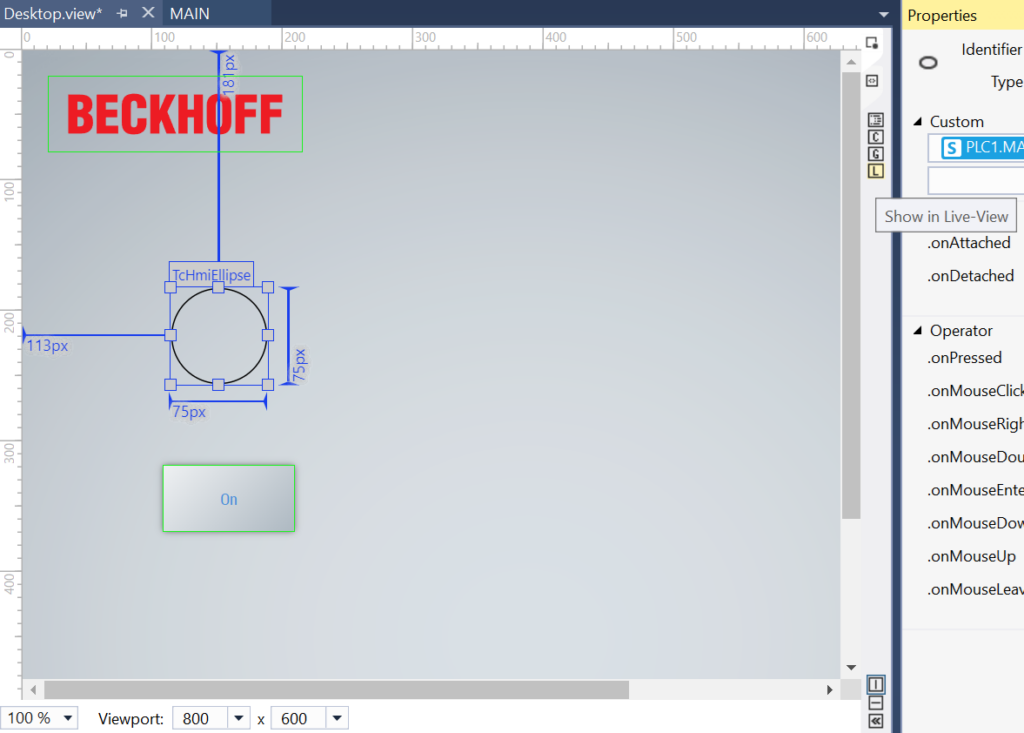This screenshot has height=733, width=1024.
Task: Click the viewport height field showing 600
Action: click(298, 719)
